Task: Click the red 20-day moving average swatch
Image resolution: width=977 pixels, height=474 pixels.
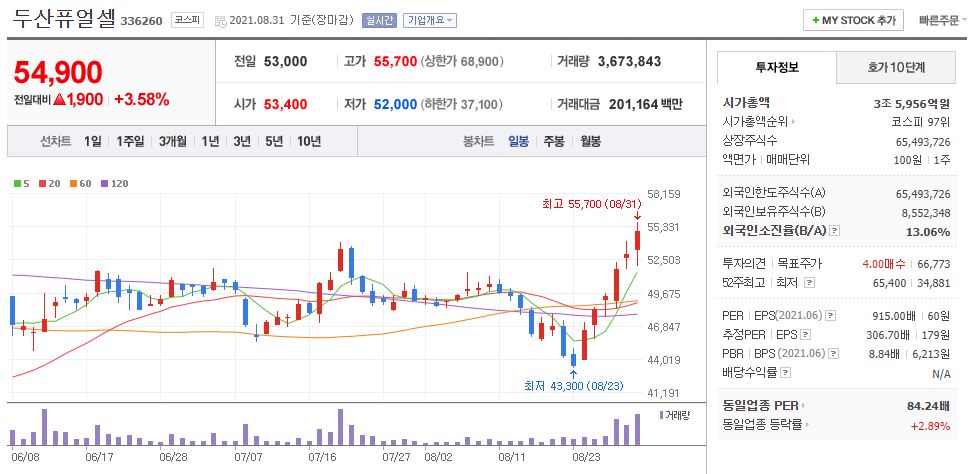Action: tap(42, 184)
